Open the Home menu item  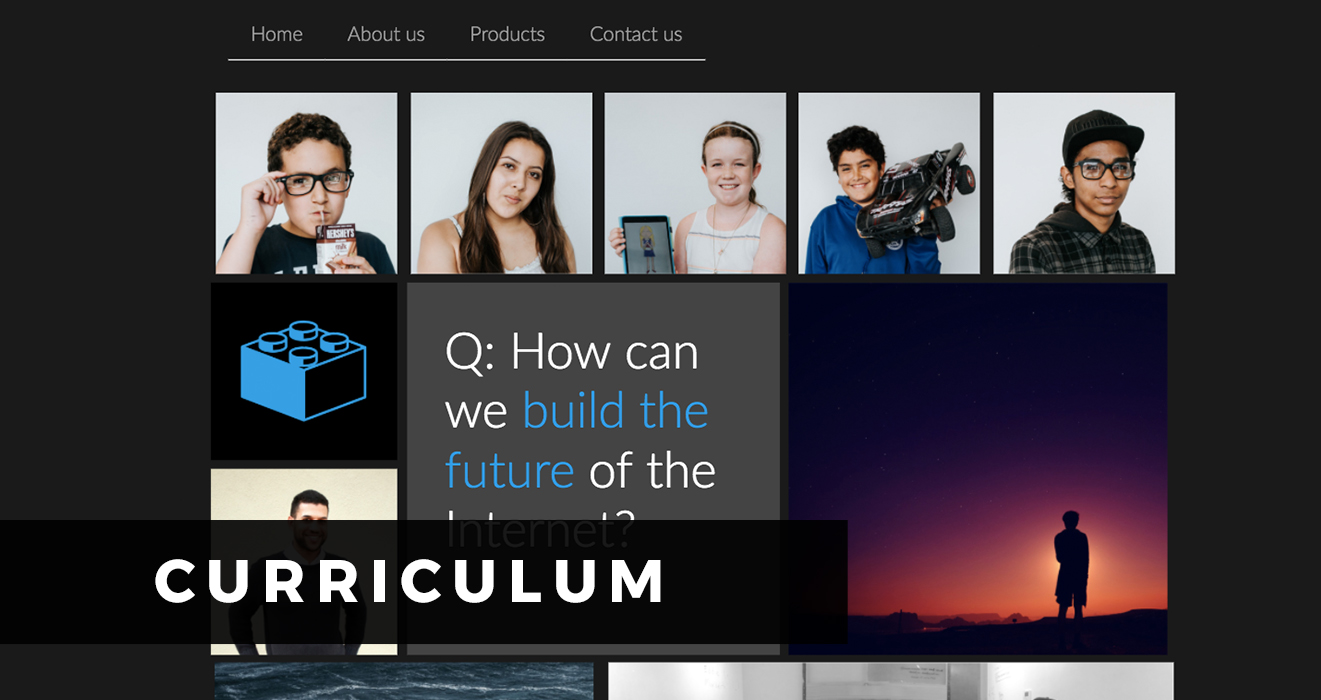pyautogui.click(x=276, y=34)
